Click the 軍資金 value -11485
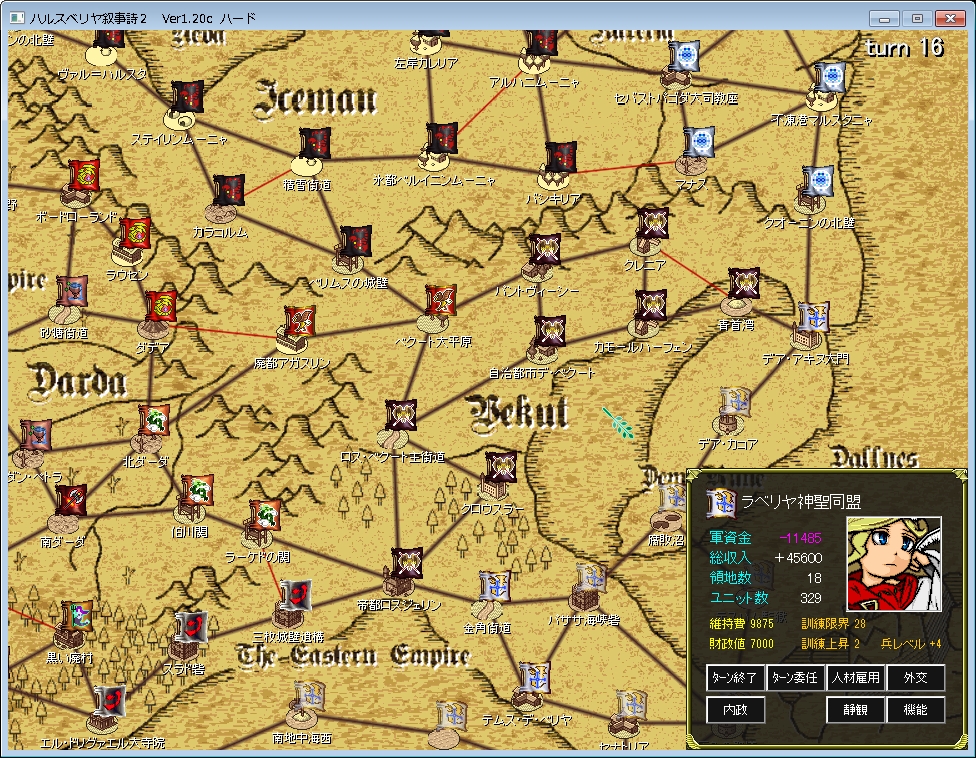Image resolution: width=976 pixels, height=758 pixels. click(800, 538)
